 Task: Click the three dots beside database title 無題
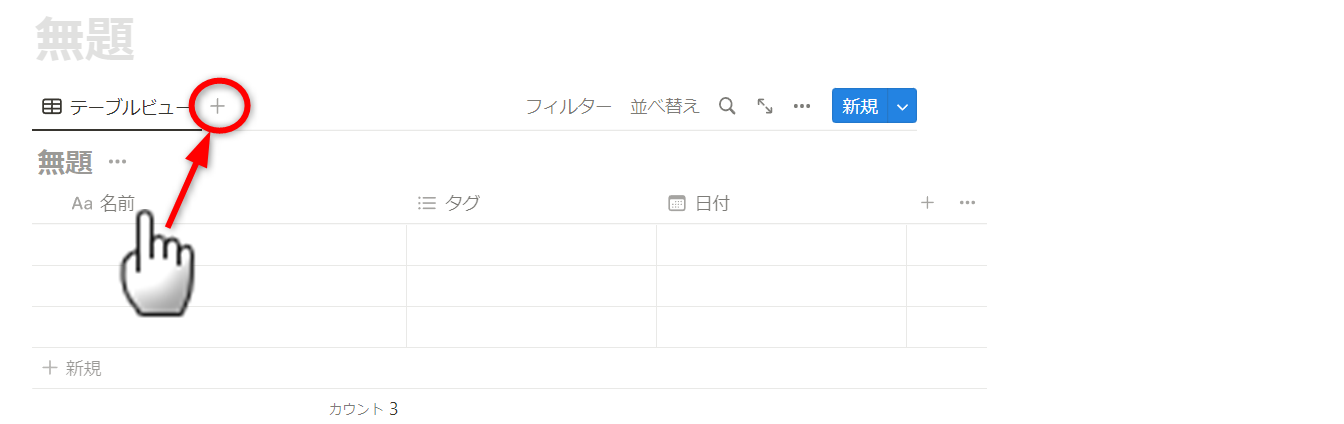(118, 162)
